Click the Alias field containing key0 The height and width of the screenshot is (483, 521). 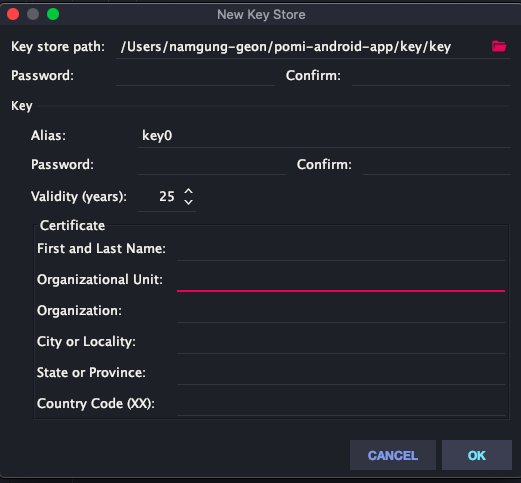pyautogui.click(x=324, y=136)
